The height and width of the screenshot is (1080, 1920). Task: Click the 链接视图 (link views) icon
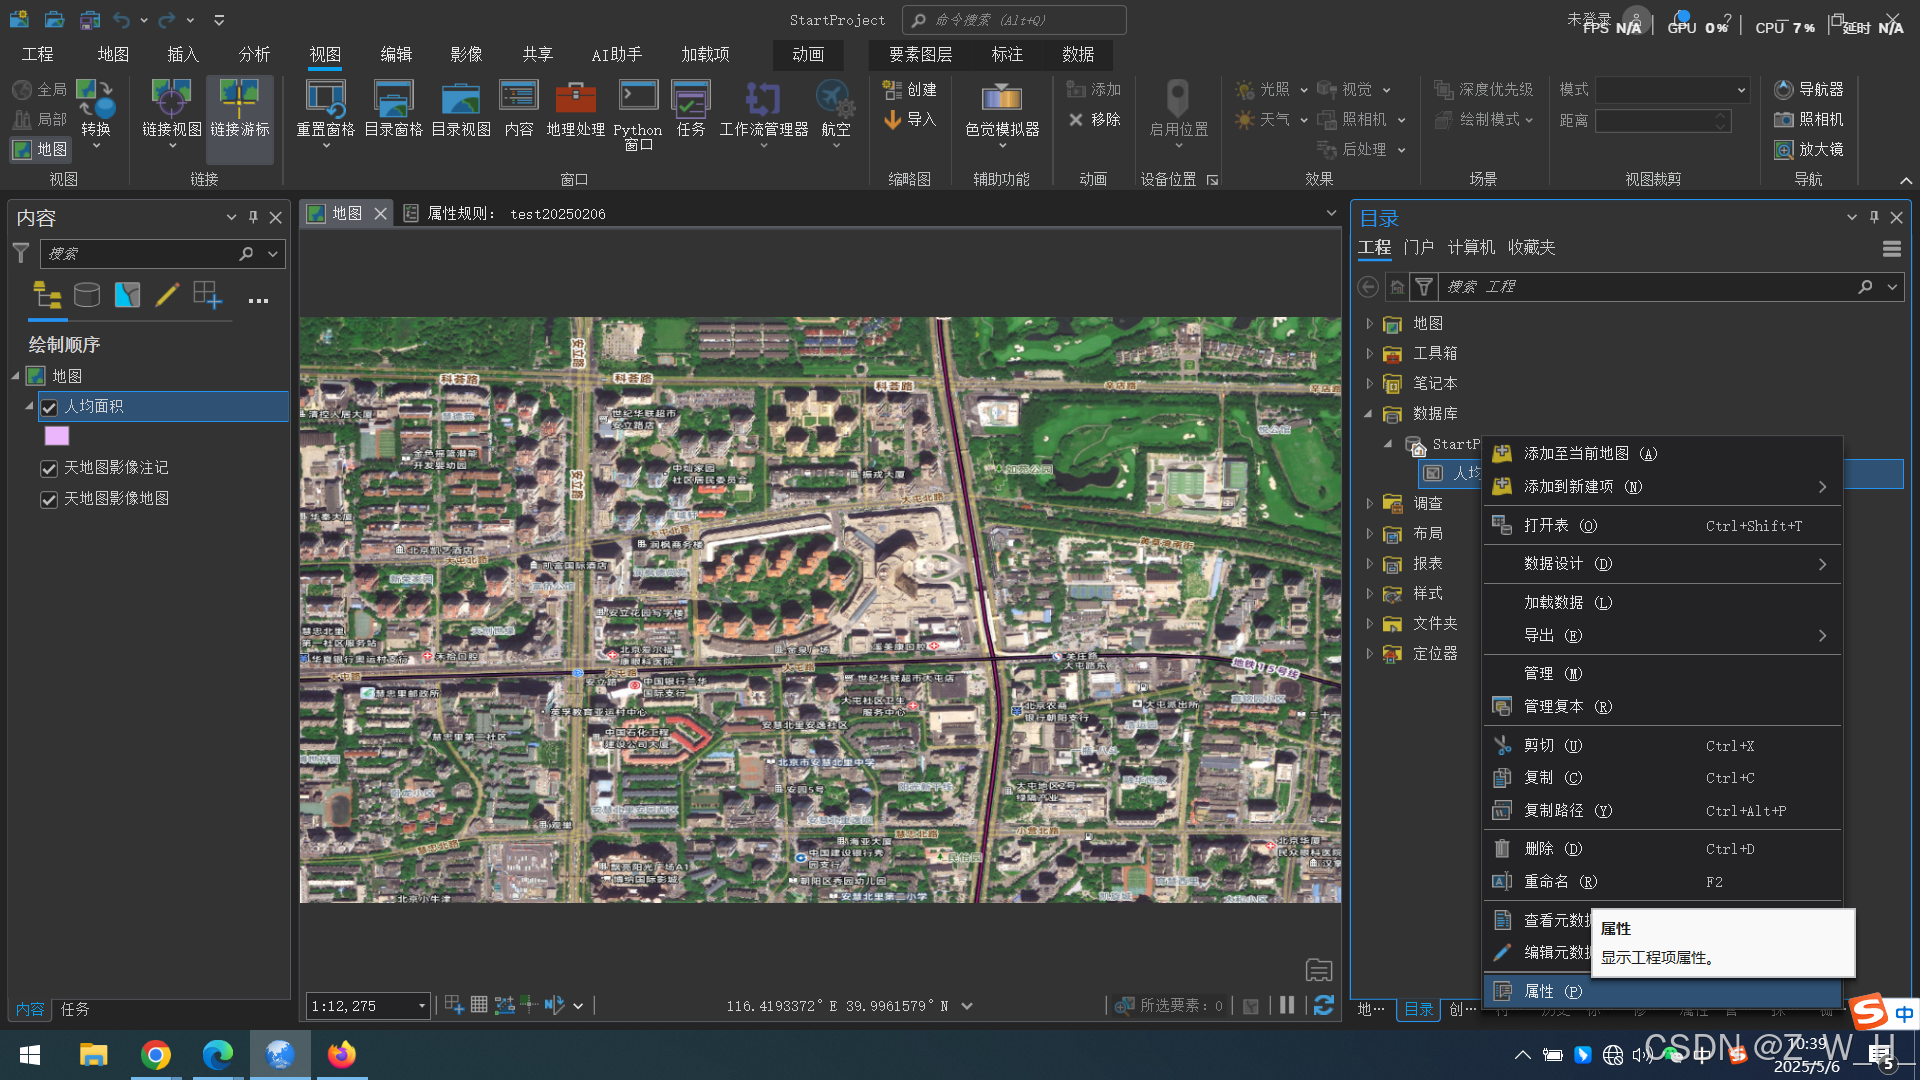[x=171, y=100]
